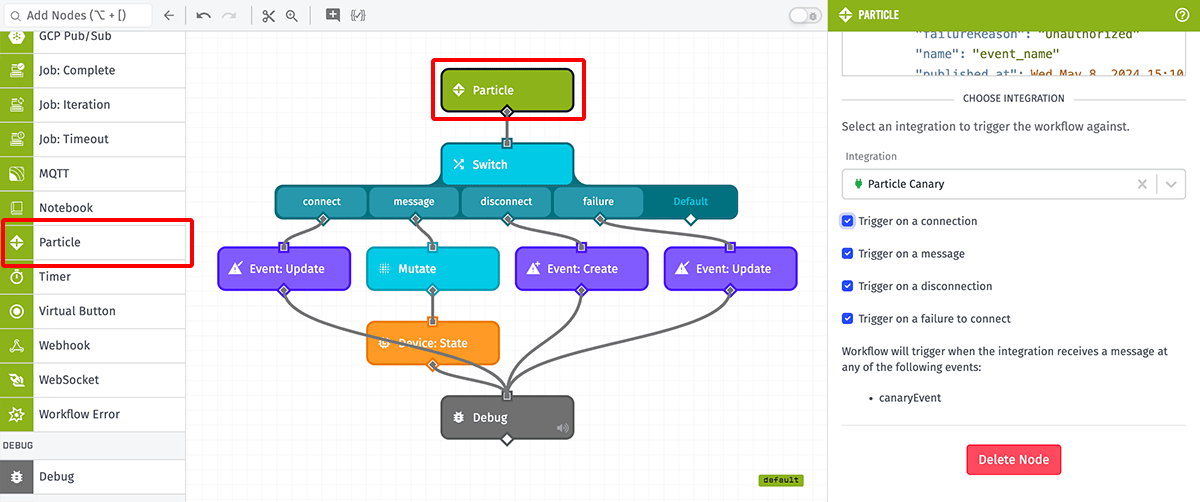Screen dimensions: 1200x502
Task: Open the Integration dropdown arrow
Action: click(1171, 184)
